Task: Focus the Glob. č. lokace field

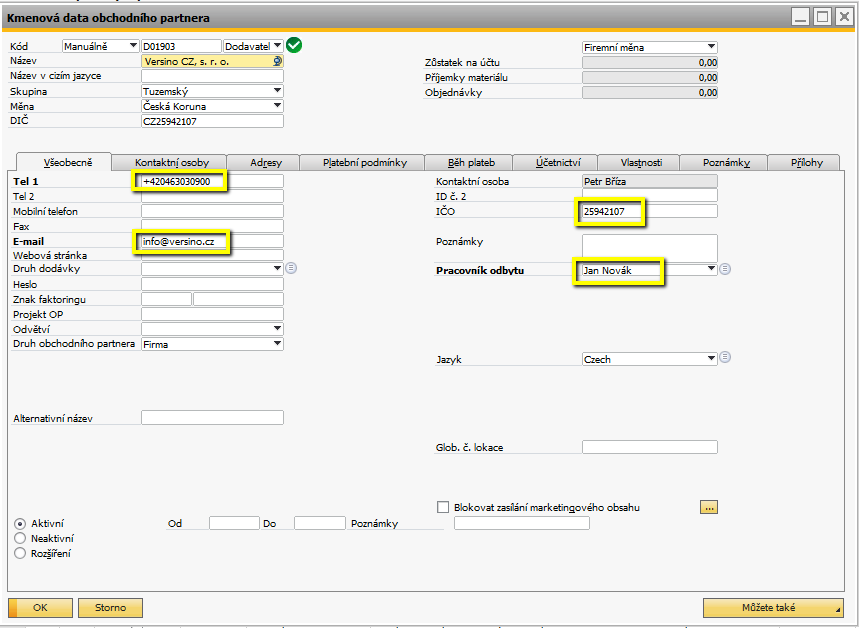Action: tap(650, 447)
